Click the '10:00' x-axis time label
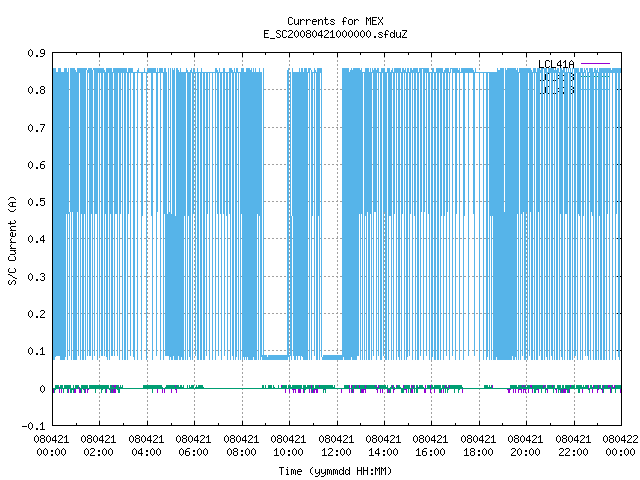The height and width of the screenshot is (480, 640). pyautogui.click(x=288, y=453)
